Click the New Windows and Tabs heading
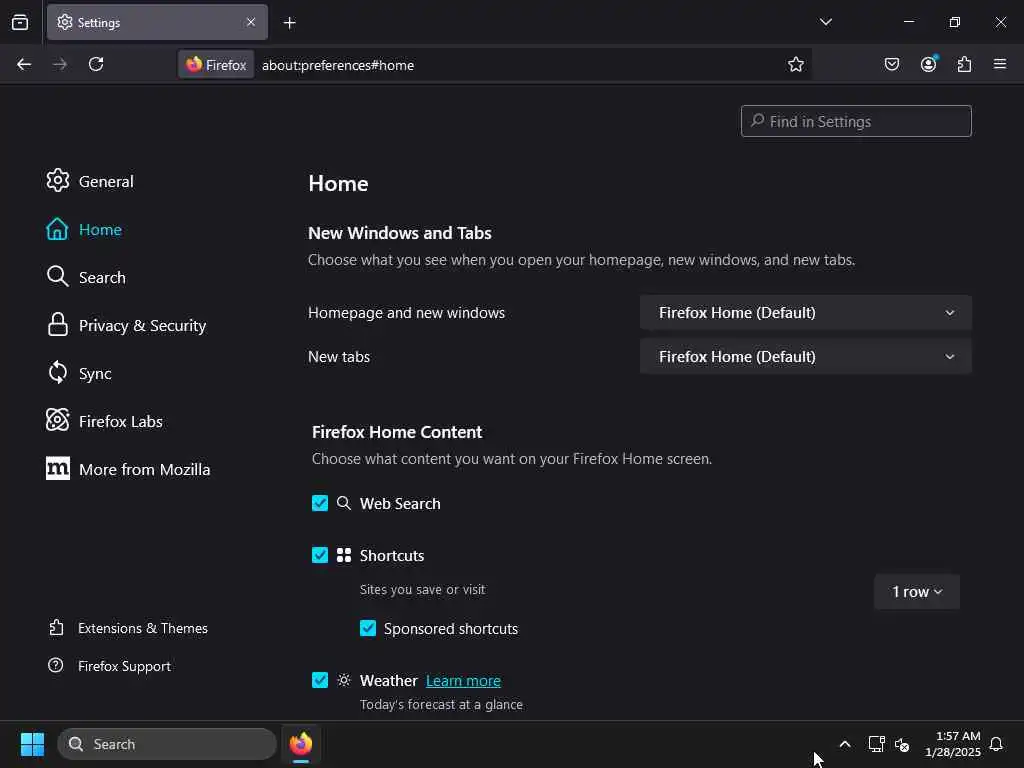The image size is (1024, 768). (x=400, y=232)
